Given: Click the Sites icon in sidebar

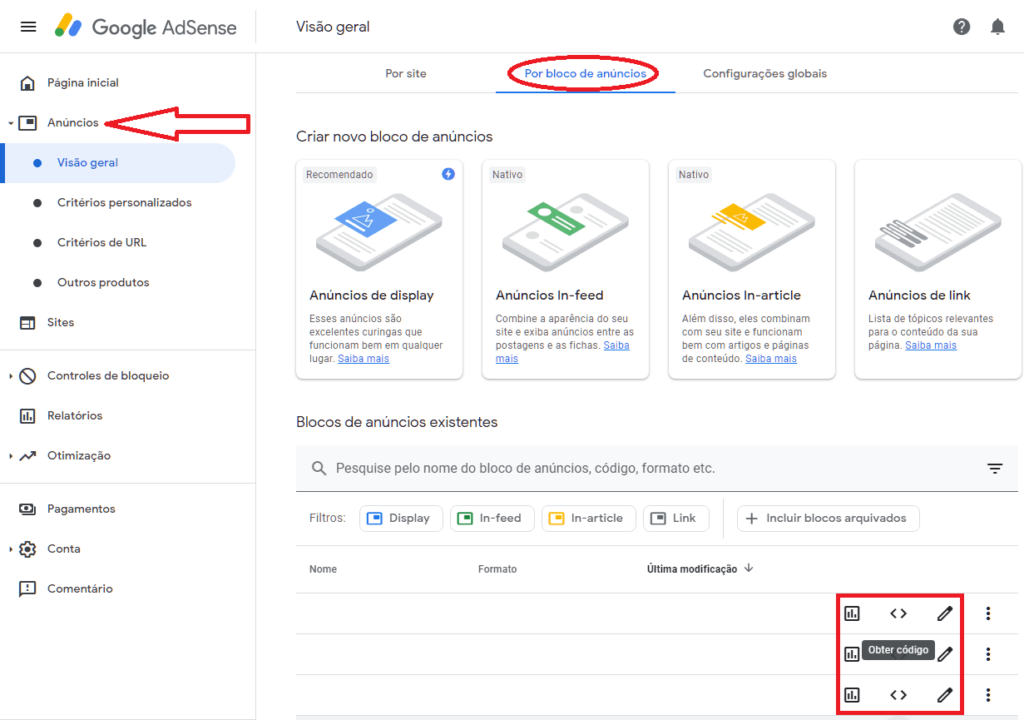Looking at the screenshot, I should (x=27, y=323).
